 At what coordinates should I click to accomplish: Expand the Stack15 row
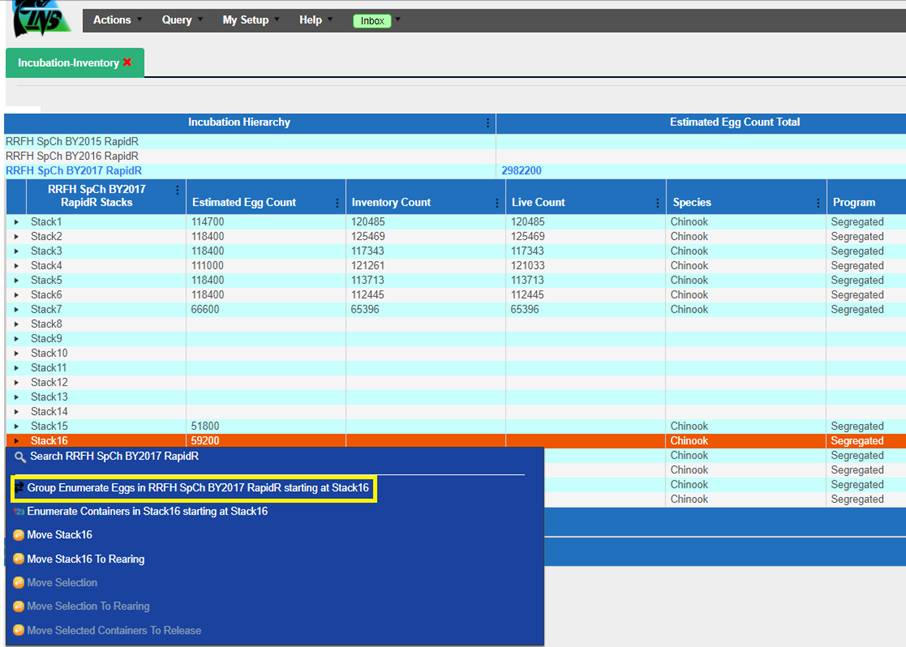[16, 427]
